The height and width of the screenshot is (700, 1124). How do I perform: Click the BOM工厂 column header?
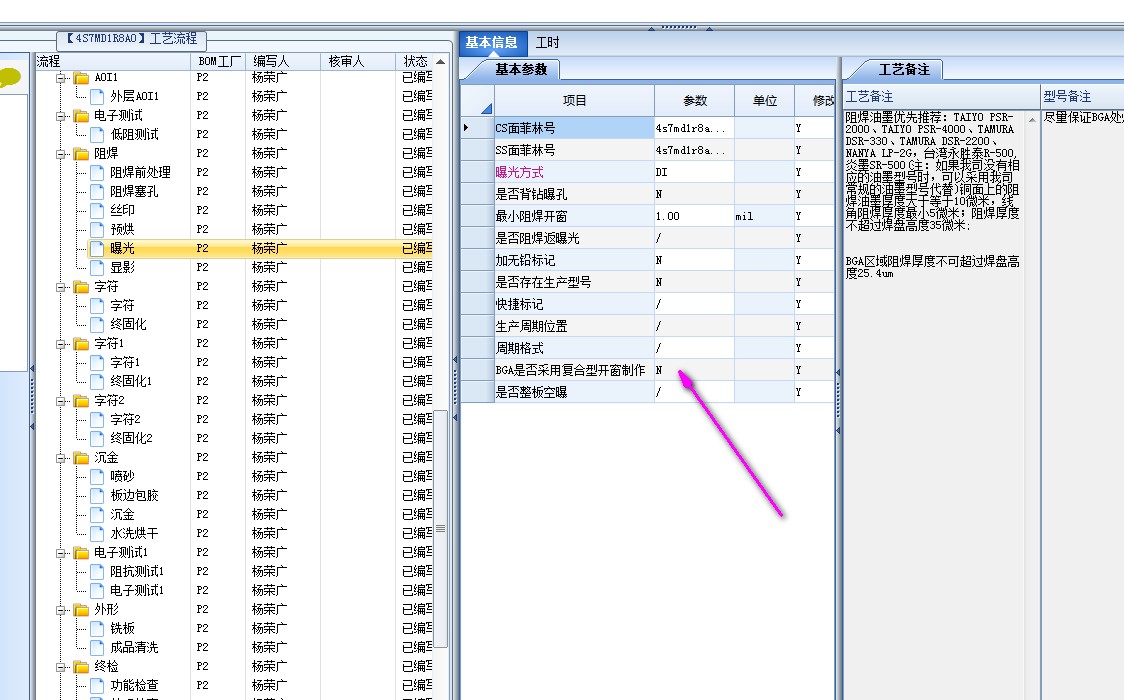click(x=219, y=62)
